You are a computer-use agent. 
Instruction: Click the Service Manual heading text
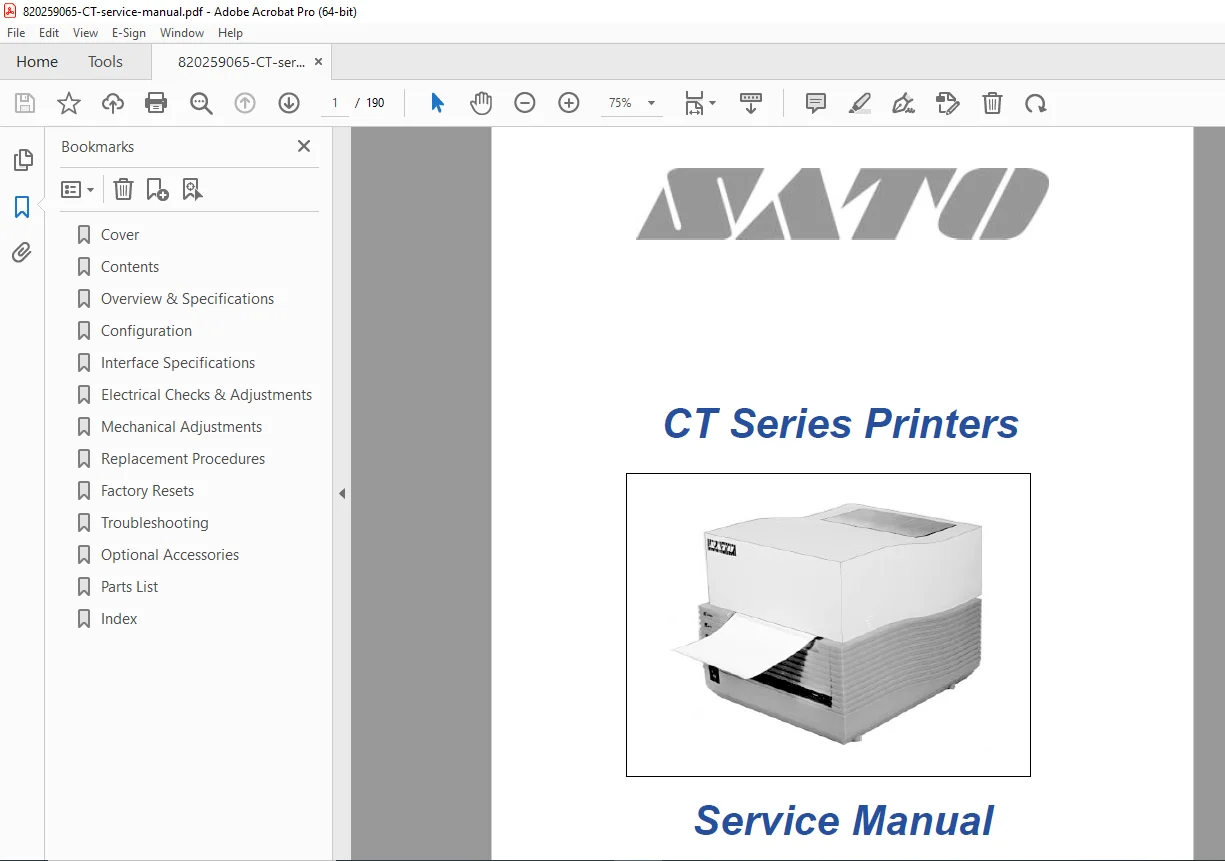(x=844, y=821)
